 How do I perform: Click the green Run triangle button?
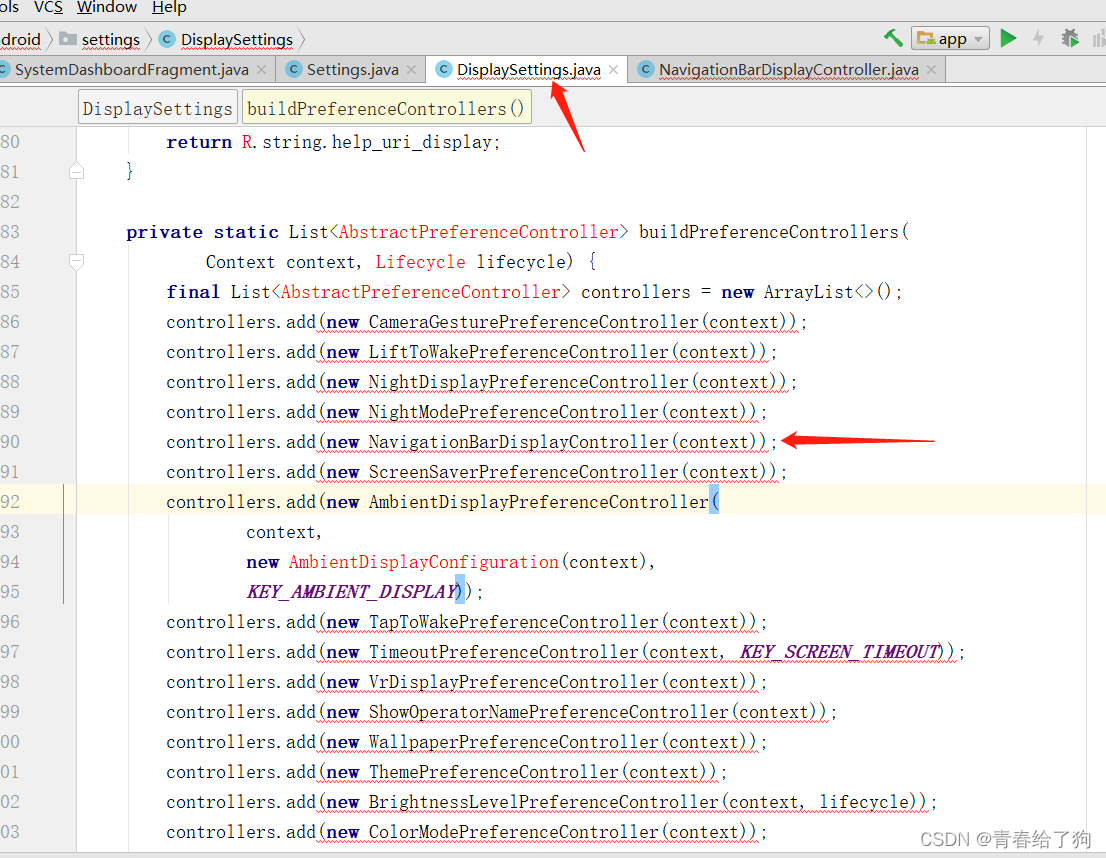click(1009, 38)
